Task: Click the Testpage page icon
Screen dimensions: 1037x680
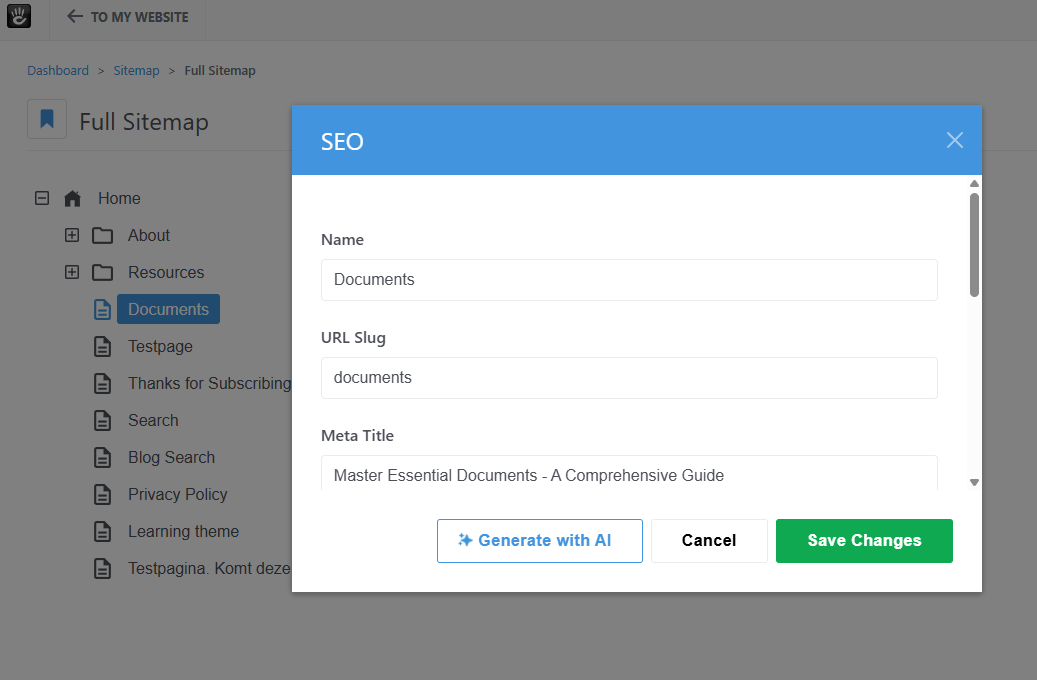Action: coord(102,347)
